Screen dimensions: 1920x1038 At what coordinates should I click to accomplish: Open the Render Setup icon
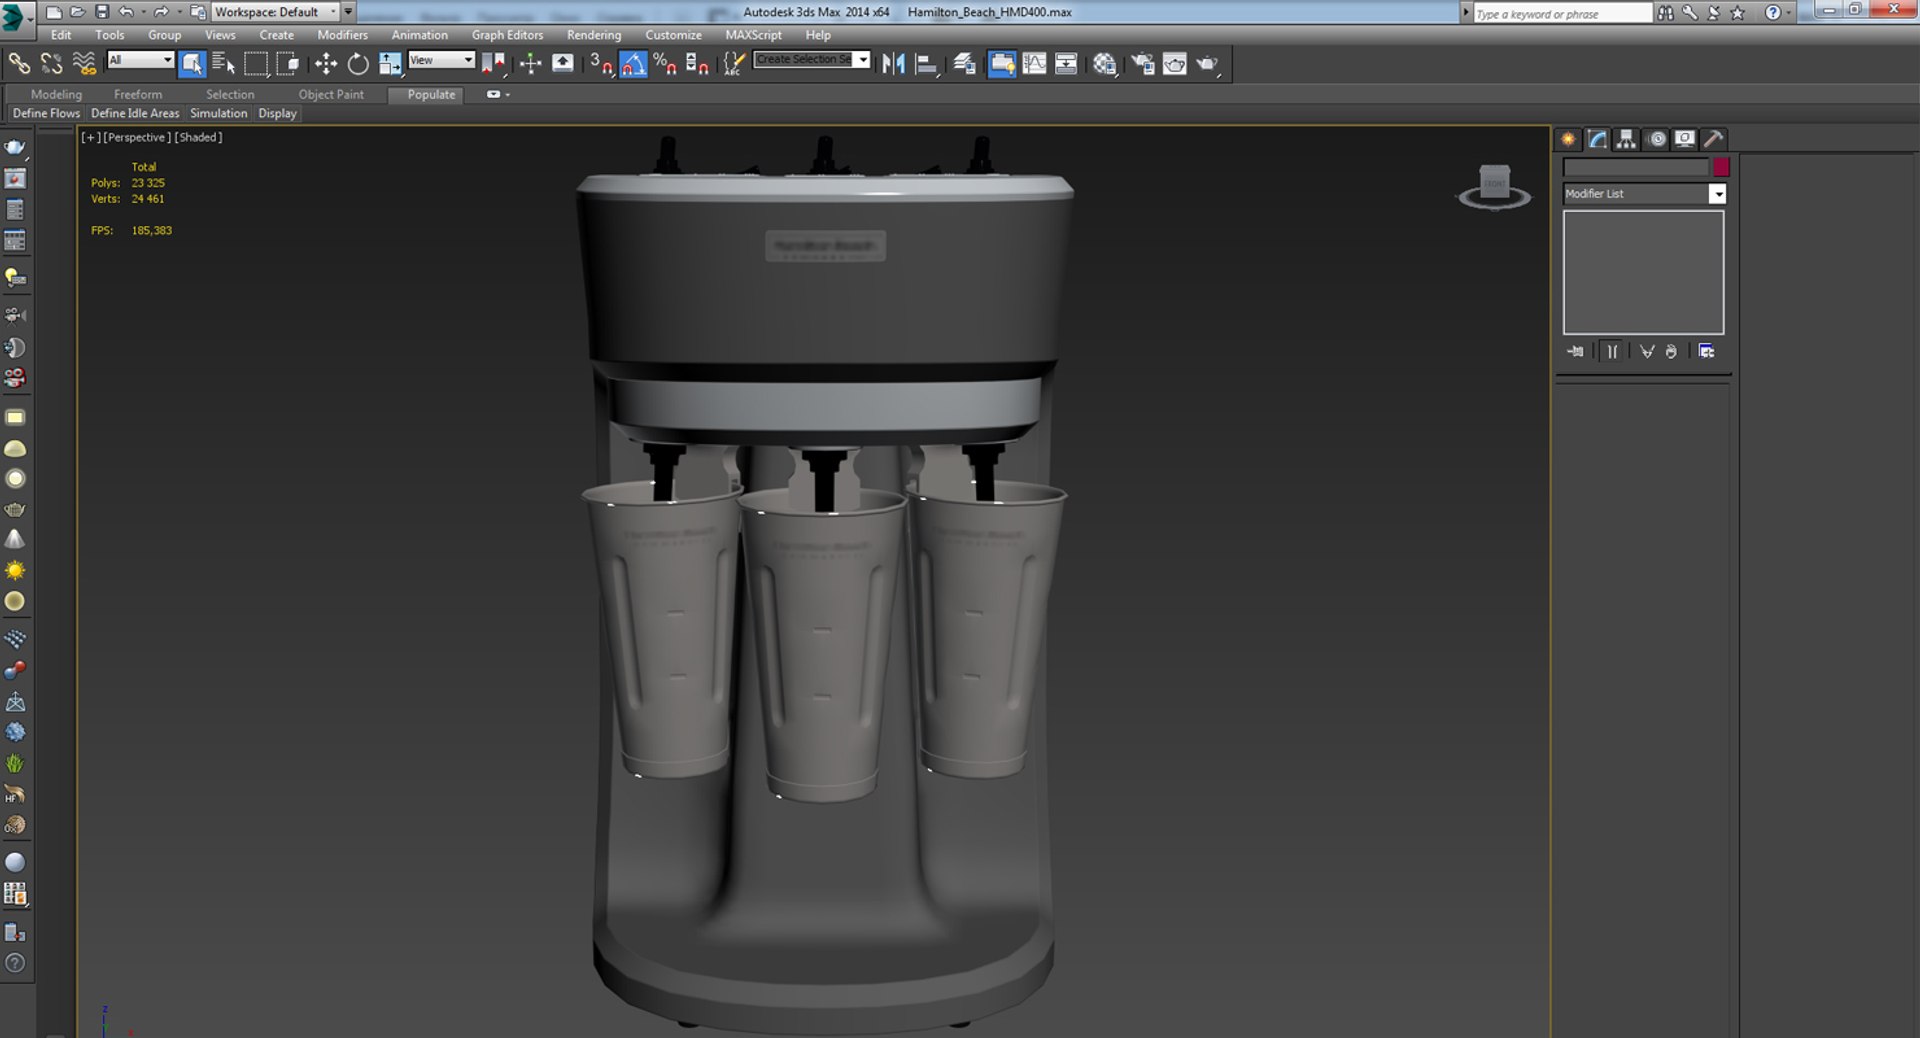tap(1141, 64)
